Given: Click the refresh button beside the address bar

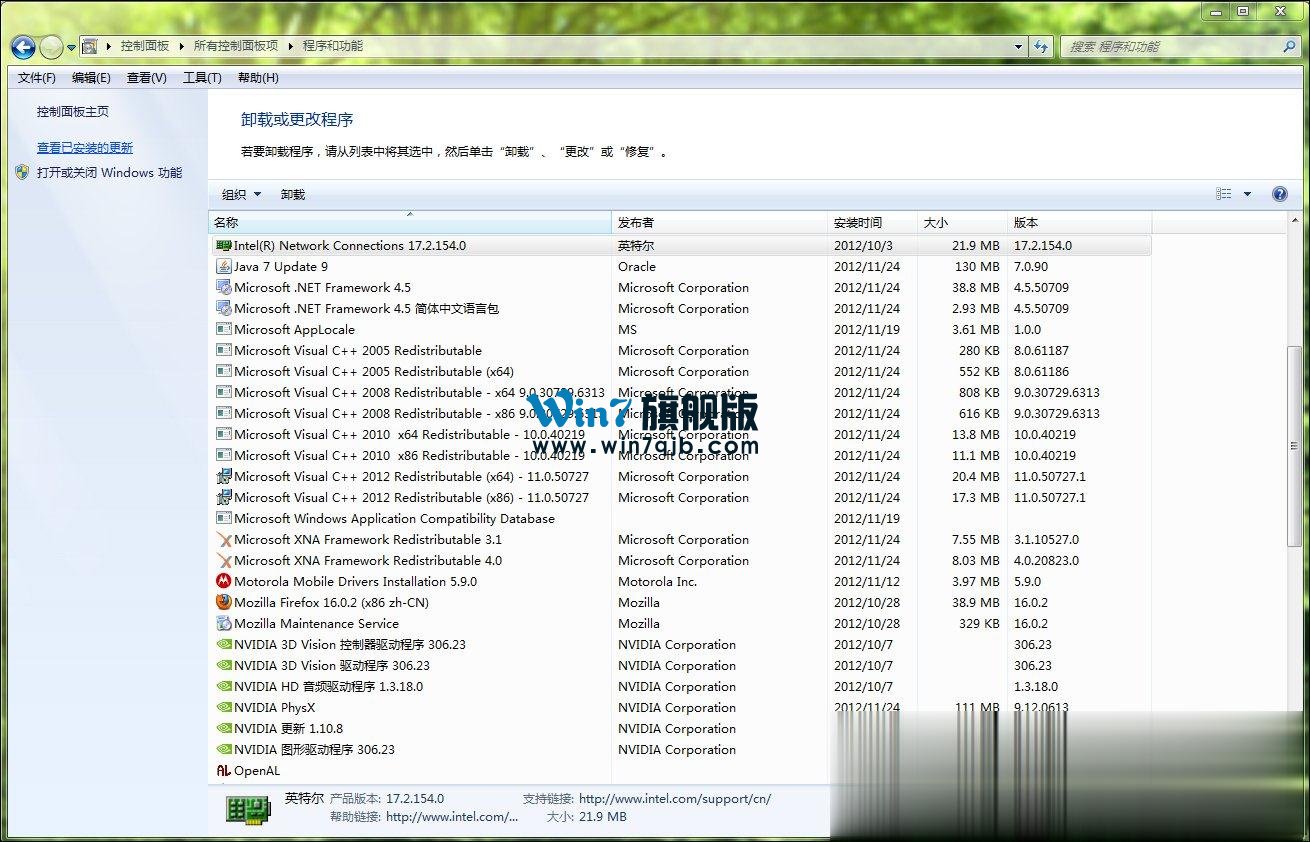Looking at the screenshot, I should click(1042, 46).
